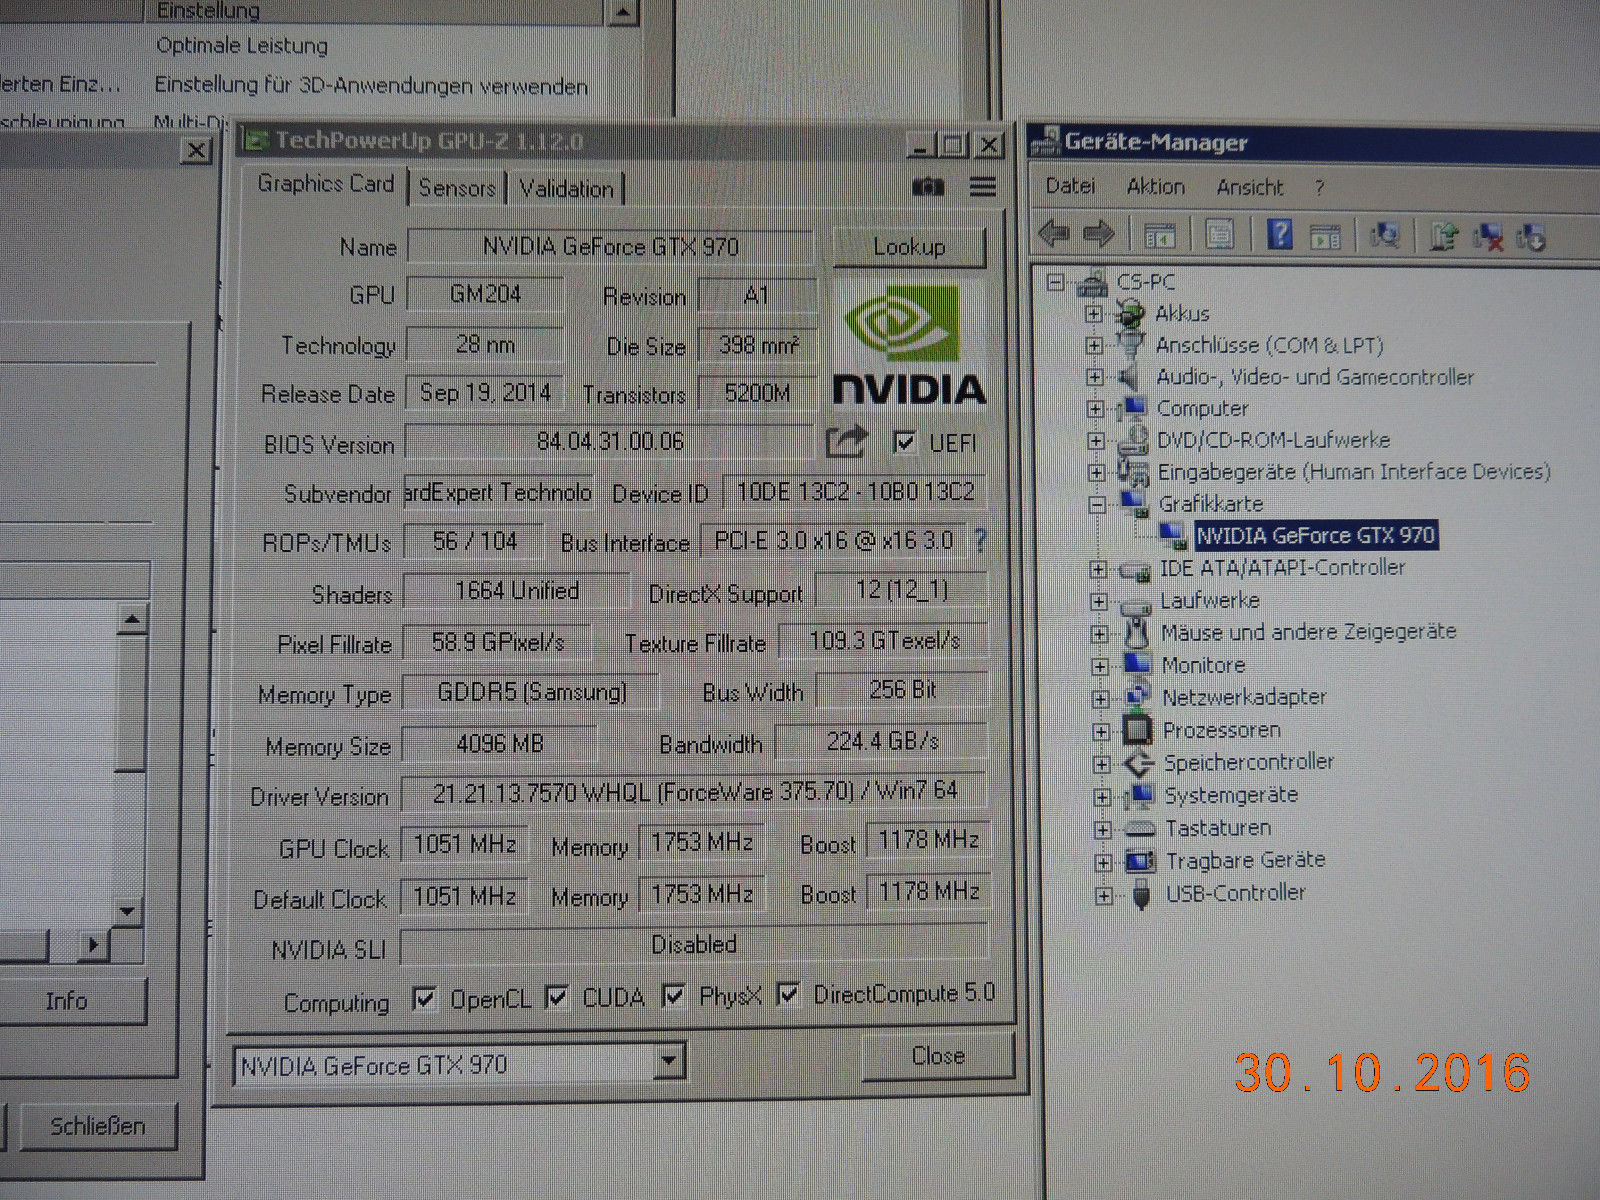This screenshot has width=1600, height=1200.
Task: Click the Bus Interface question mark
Action: [981, 541]
